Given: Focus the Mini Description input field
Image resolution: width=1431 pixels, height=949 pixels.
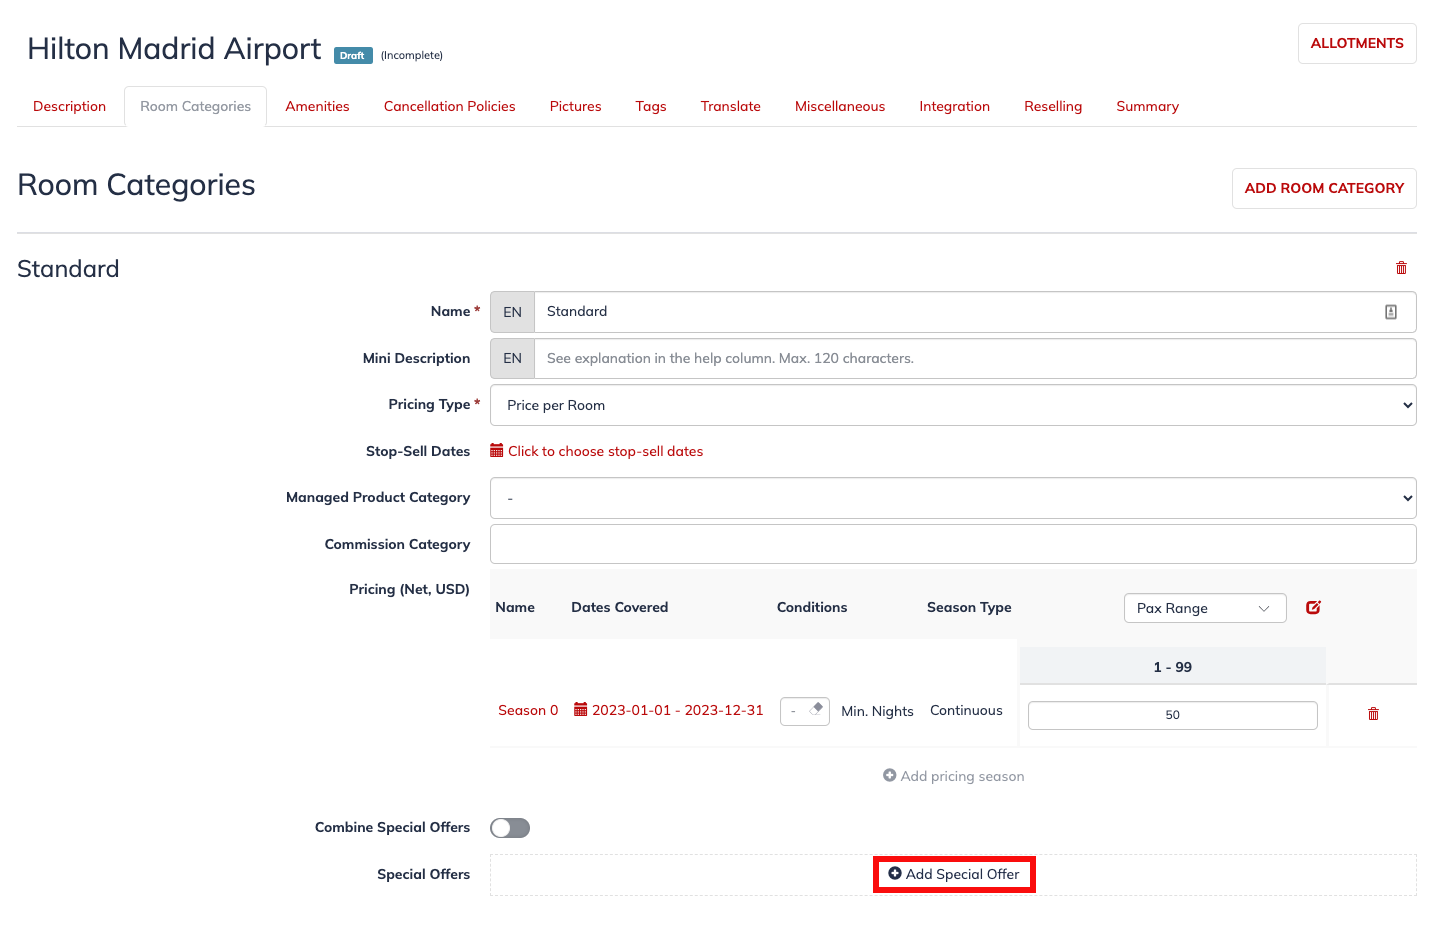Looking at the screenshot, I should 975,358.
